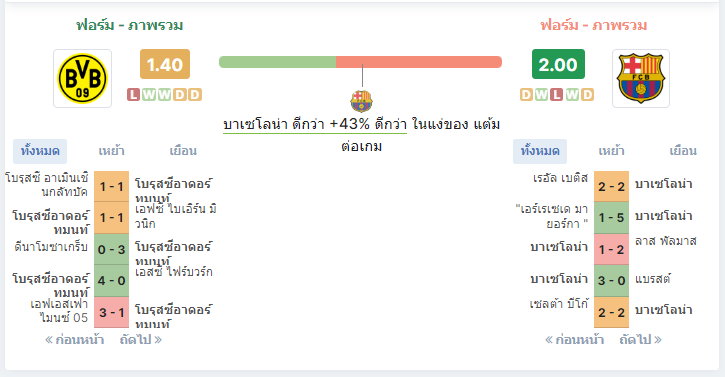Image resolution: width=725 pixels, height=377 pixels.
Task: Click small Barcelona crest under comparison bar
Action: coord(361,101)
